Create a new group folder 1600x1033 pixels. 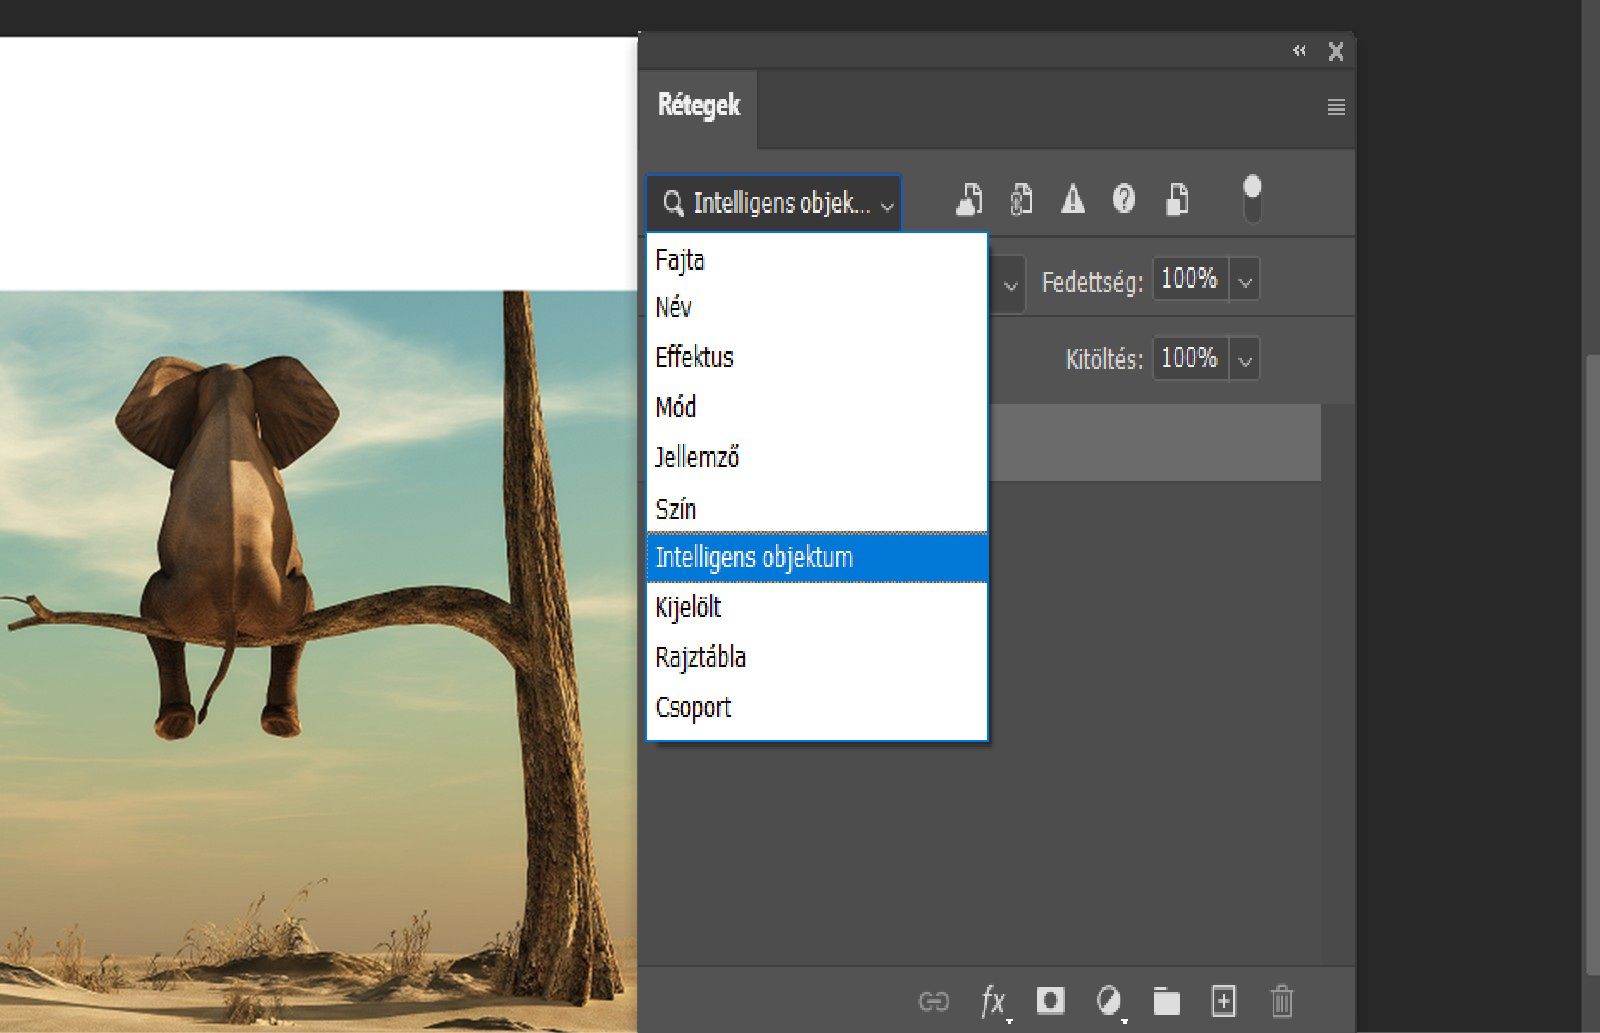tap(1166, 1001)
